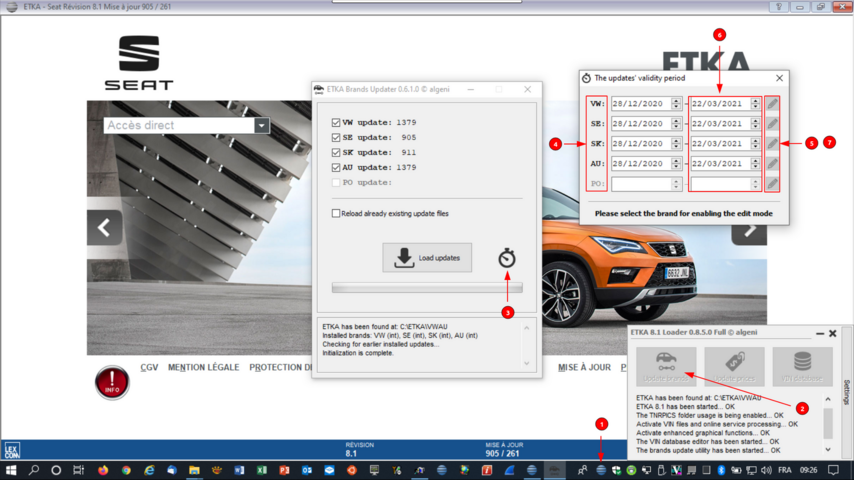Click the pencil edit icon for the PO row
This screenshot has height=480, width=854.
point(772,184)
